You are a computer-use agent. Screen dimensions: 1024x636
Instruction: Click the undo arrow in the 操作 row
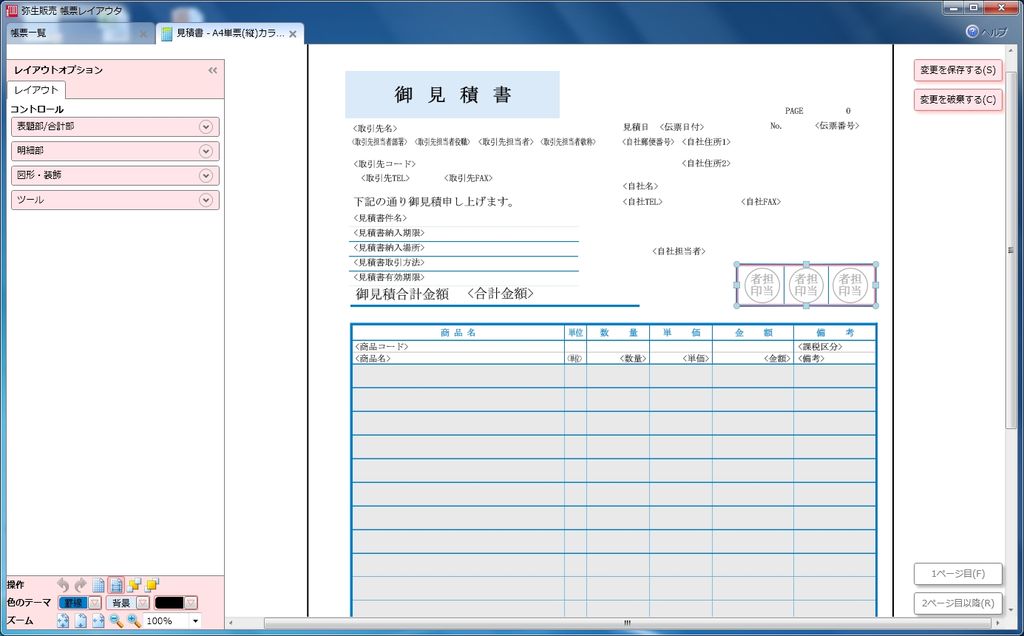[x=63, y=584]
